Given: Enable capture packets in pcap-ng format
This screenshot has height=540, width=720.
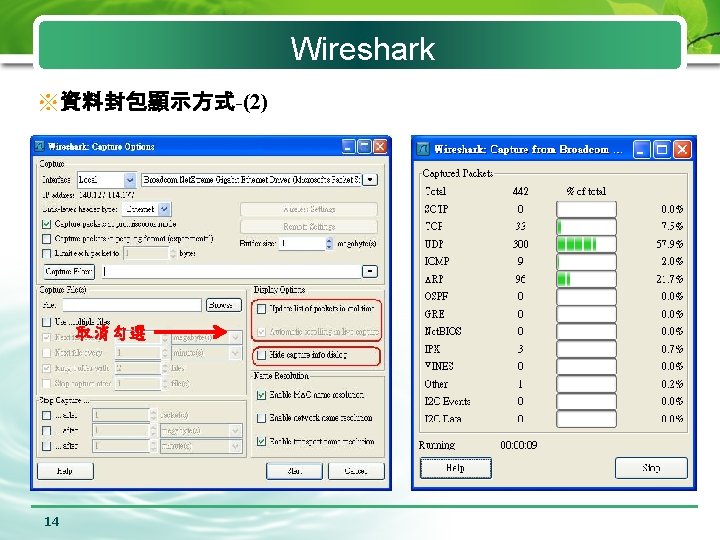Looking at the screenshot, I should pos(46,239).
